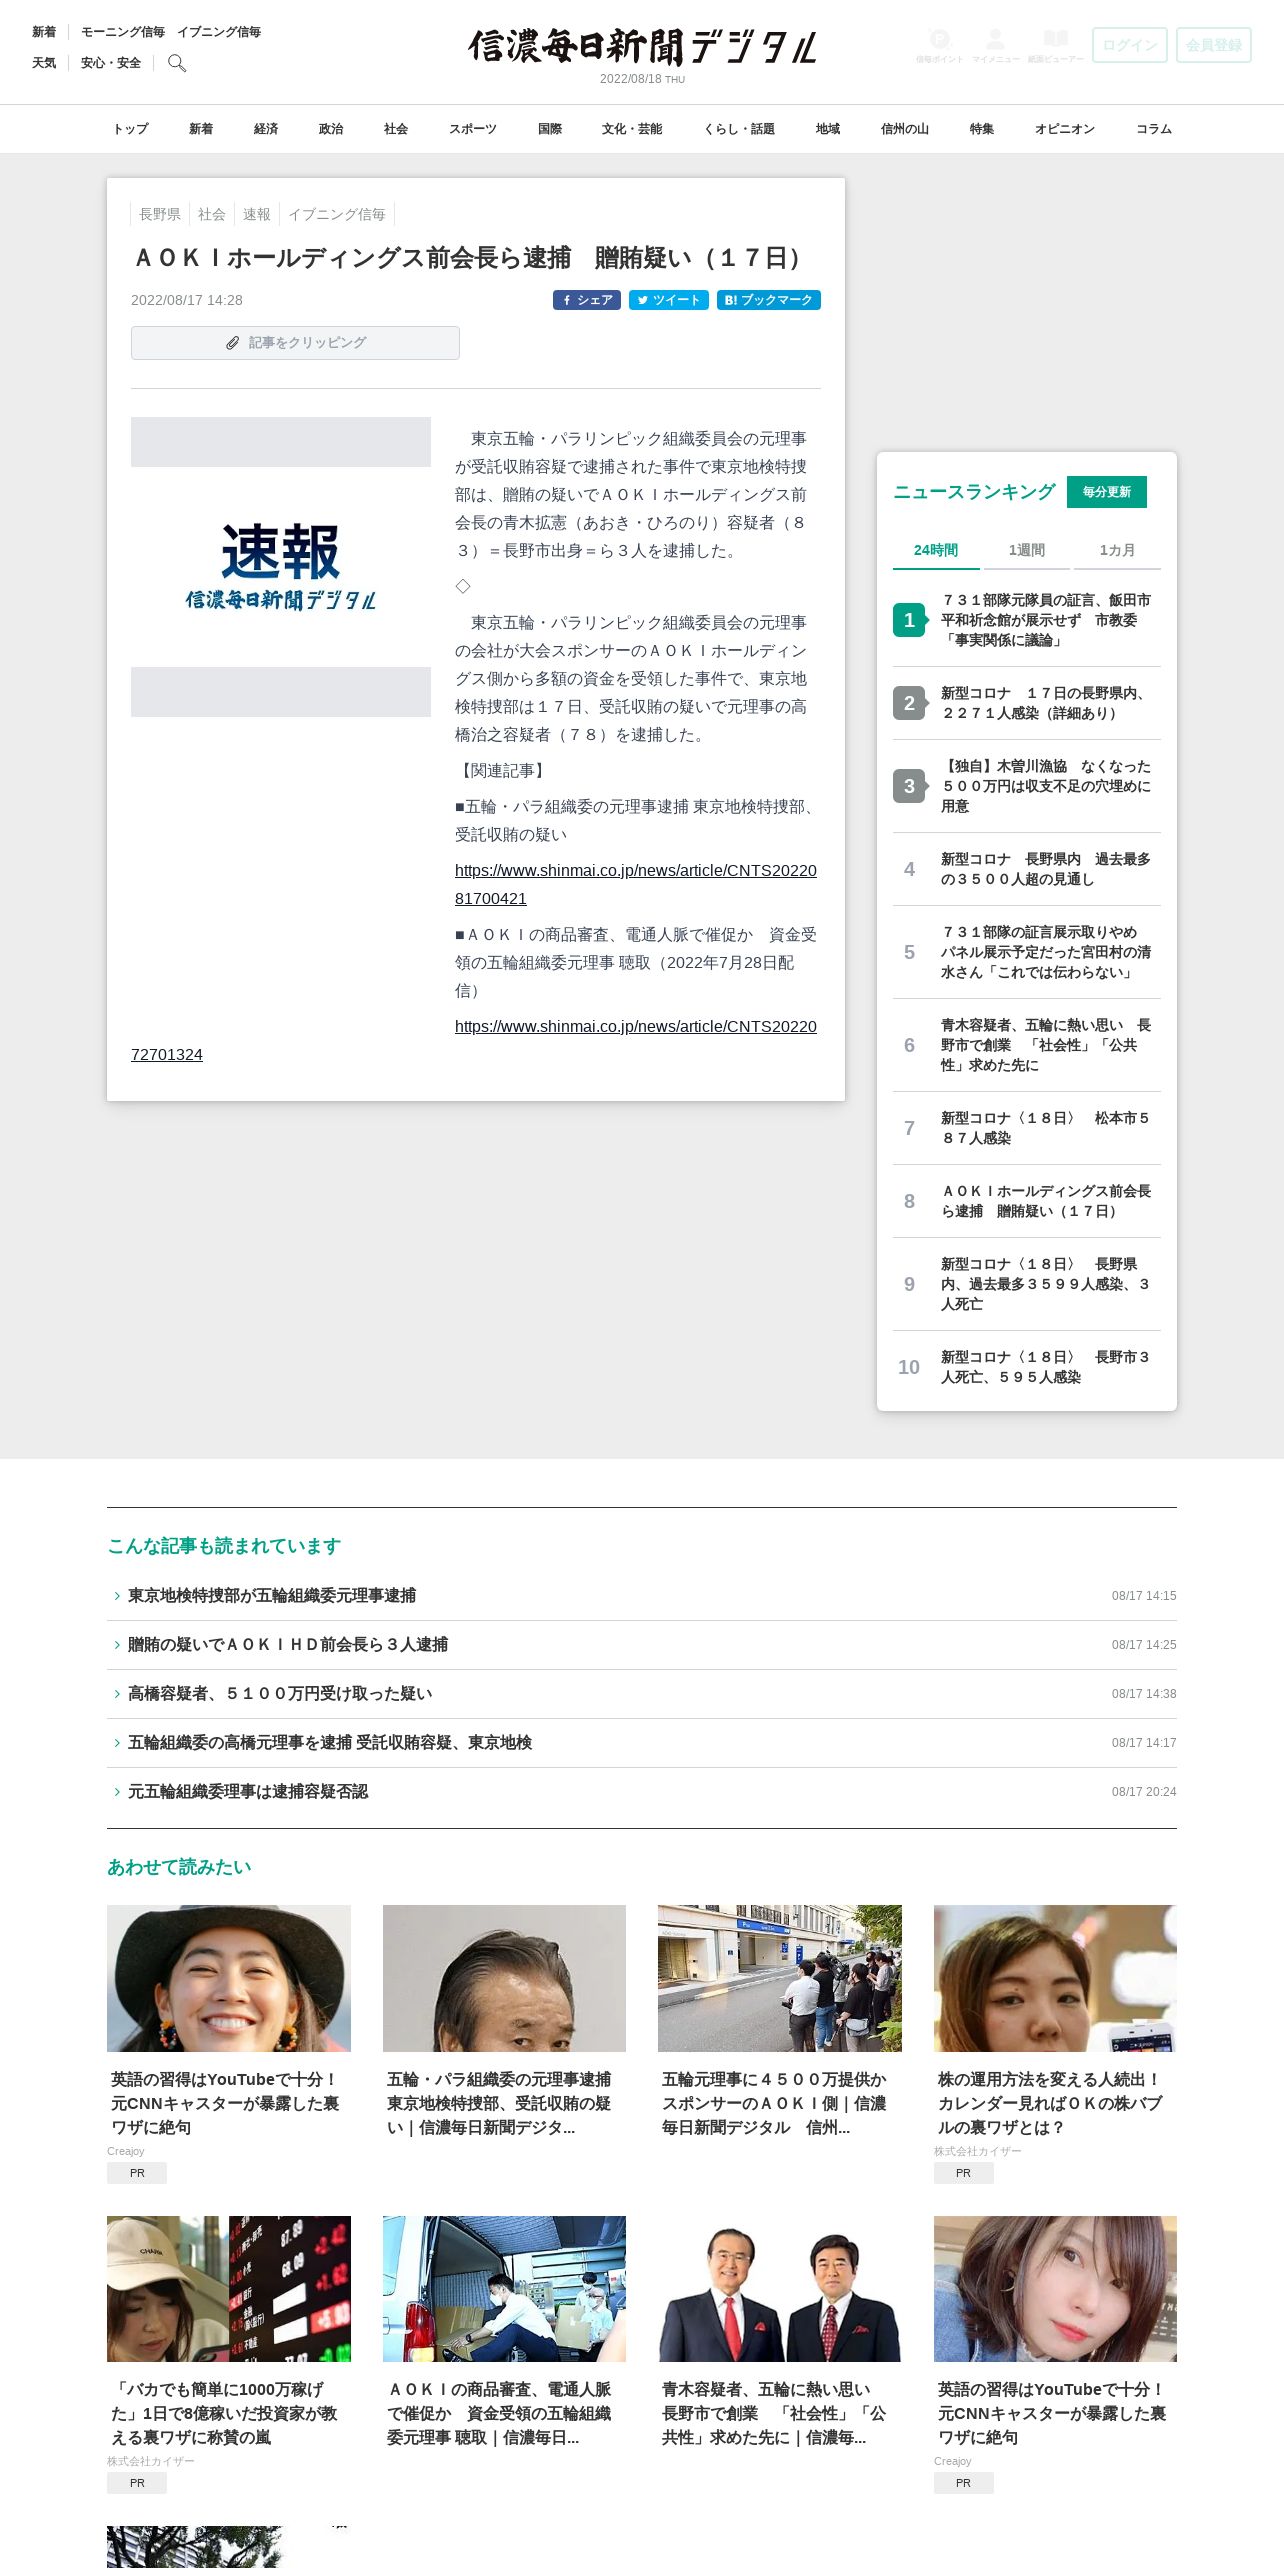This screenshot has width=1284, height=2568.
Task: Click the 信毎ポイント icon in header
Action: point(939,45)
